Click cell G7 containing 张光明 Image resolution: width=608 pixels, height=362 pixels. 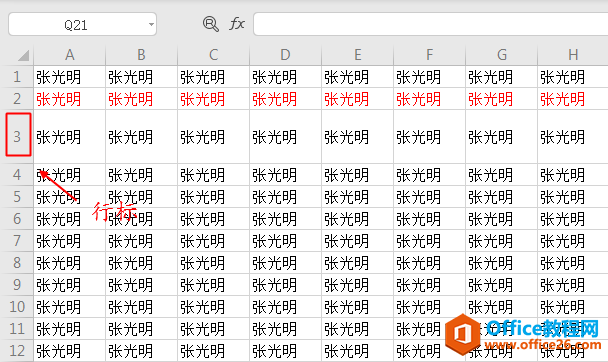click(502, 241)
